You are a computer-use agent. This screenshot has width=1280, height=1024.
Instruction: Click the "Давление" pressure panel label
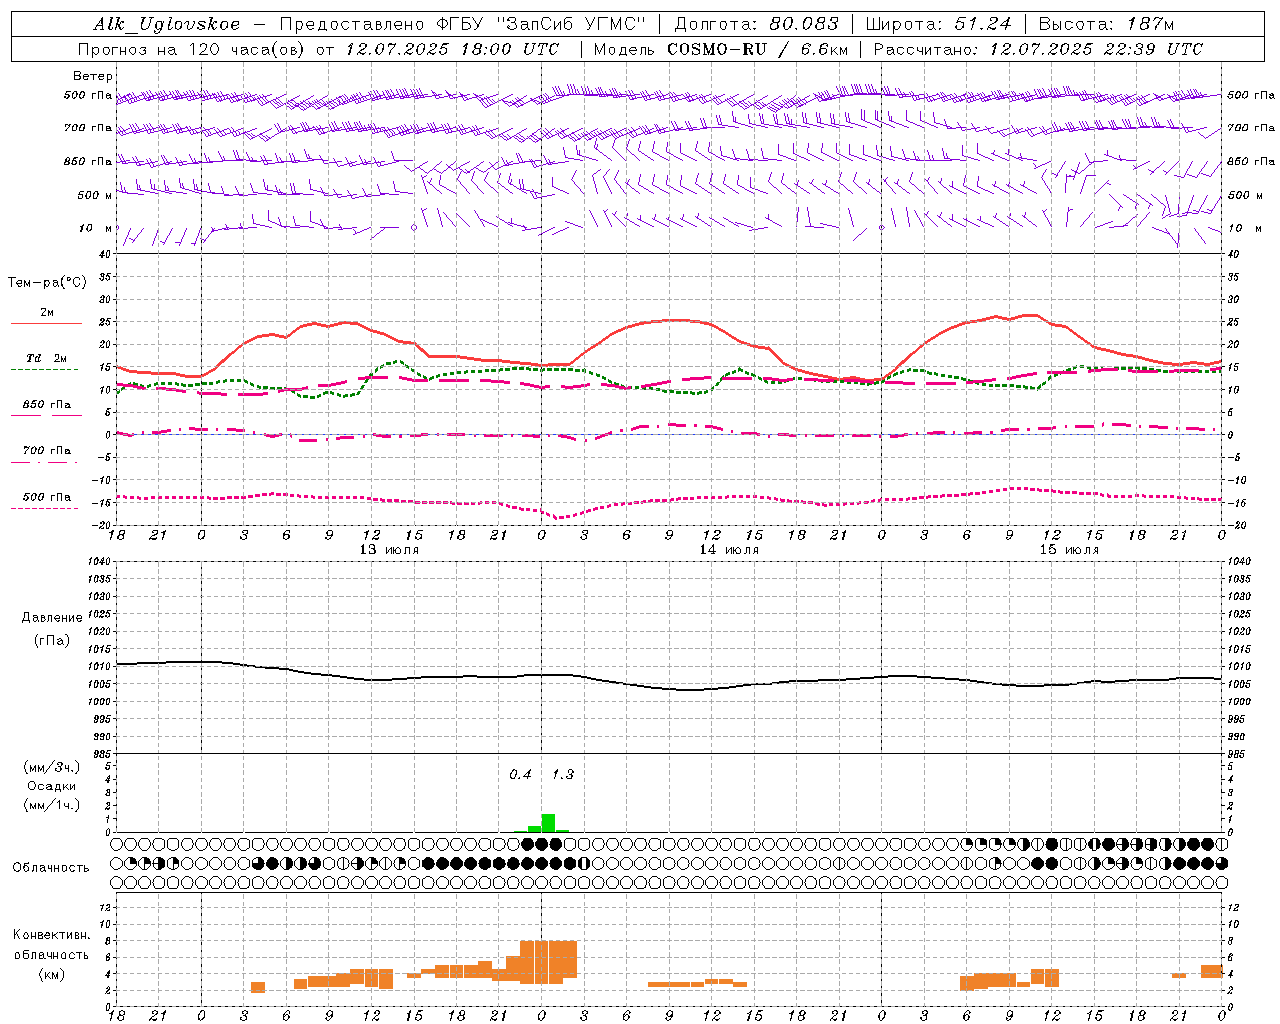tap(52, 618)
